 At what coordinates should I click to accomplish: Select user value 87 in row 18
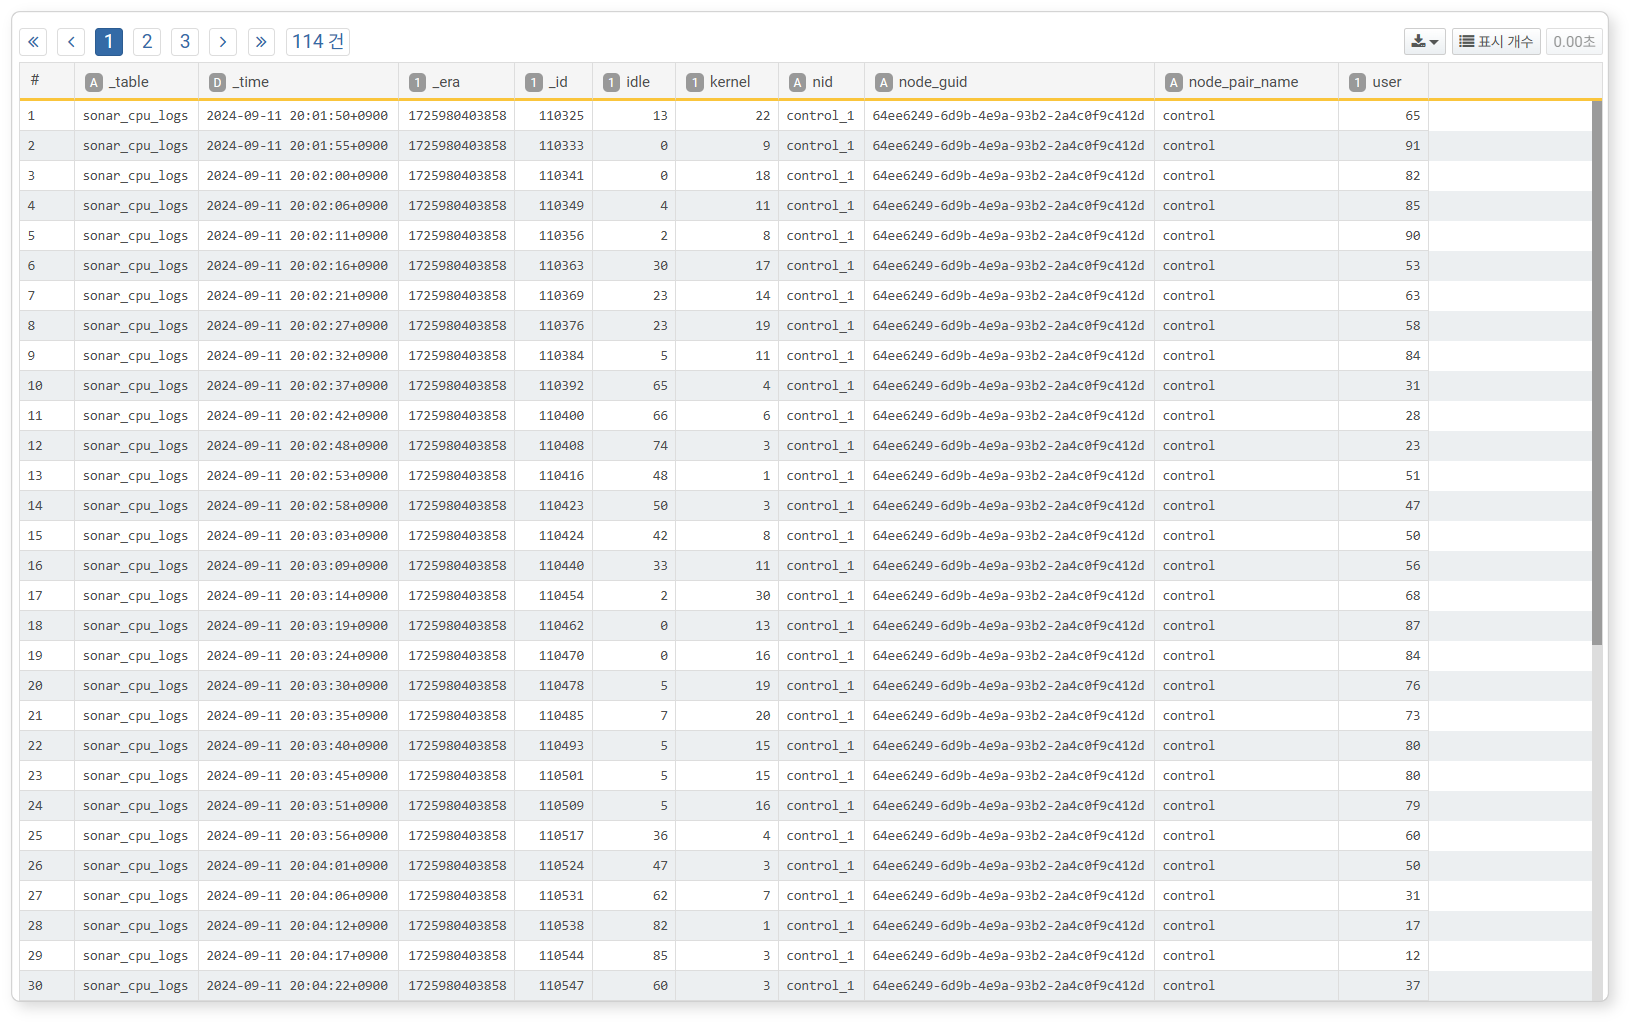pyautogui.click(x=1412, y=626)
